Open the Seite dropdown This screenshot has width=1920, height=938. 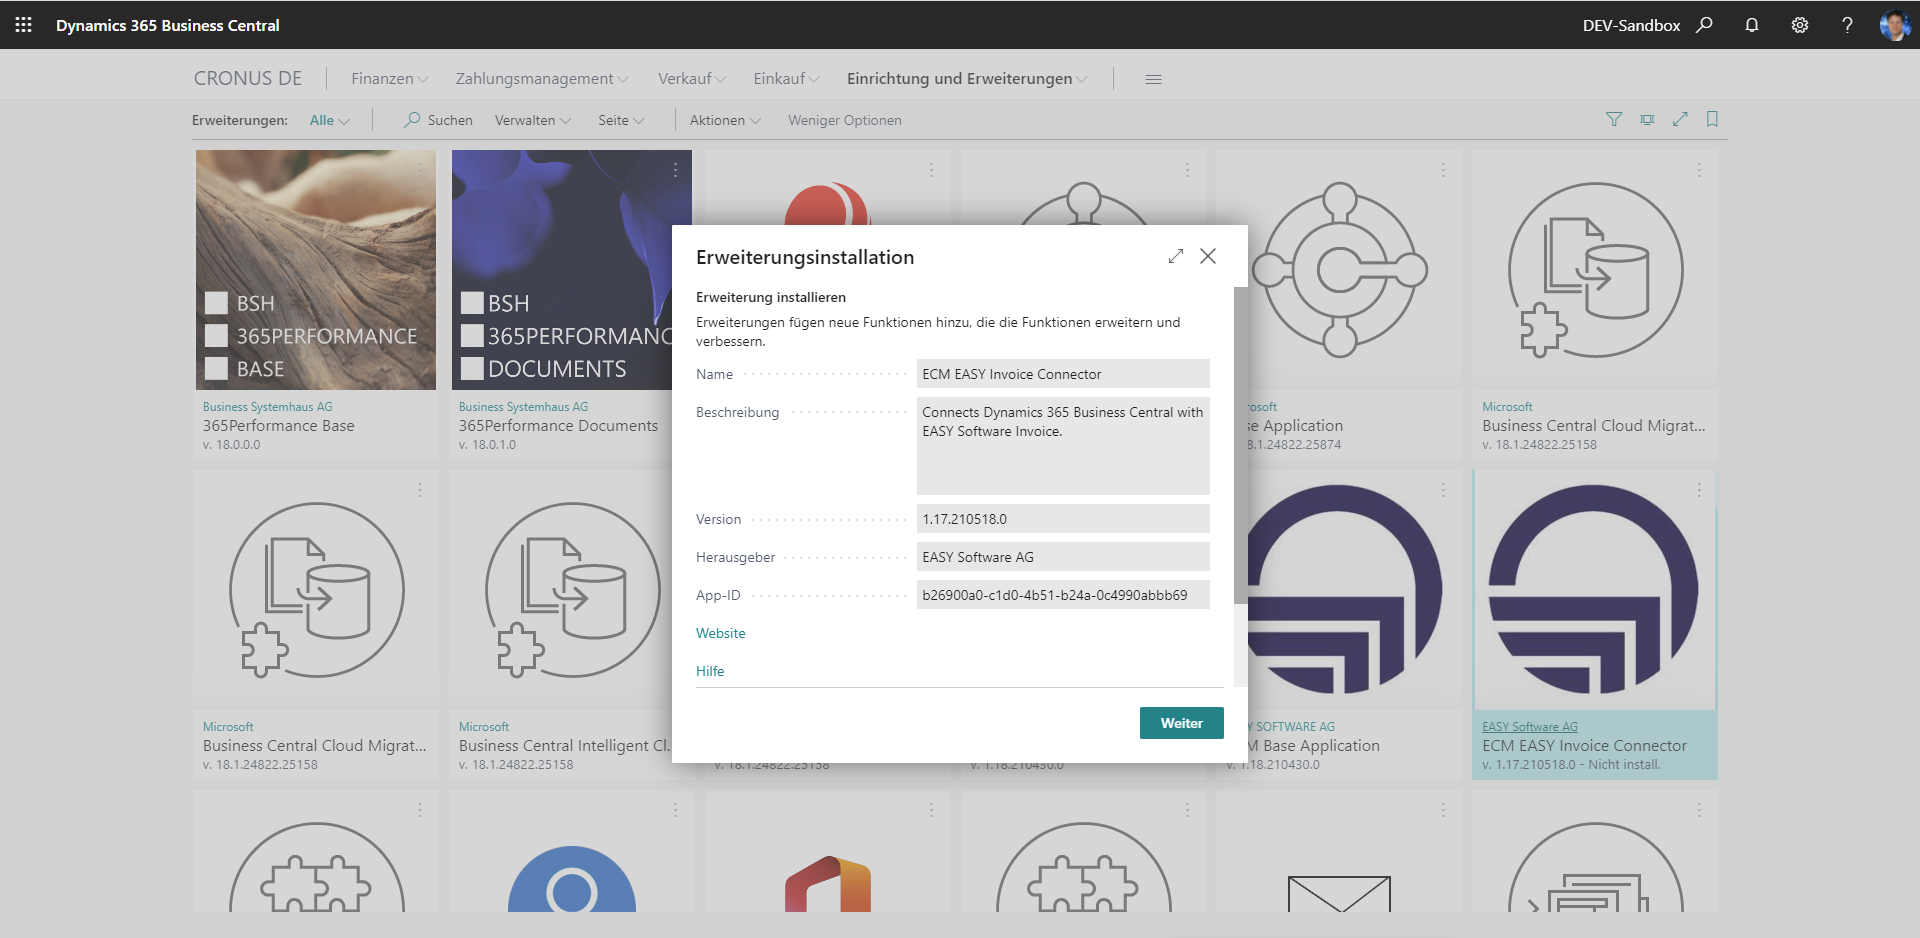coord(621,120)
